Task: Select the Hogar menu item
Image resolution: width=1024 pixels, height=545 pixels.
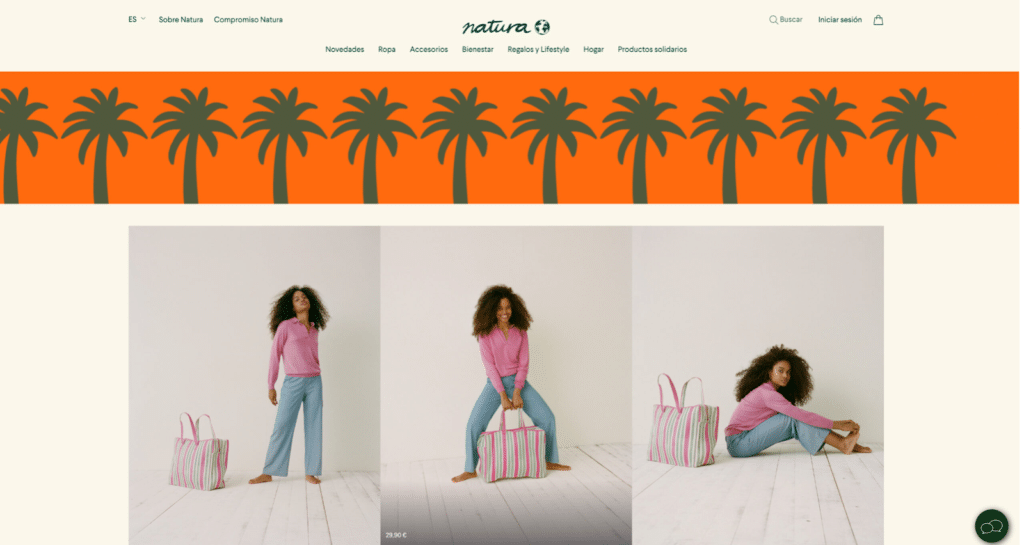Action: click(593, 50)
